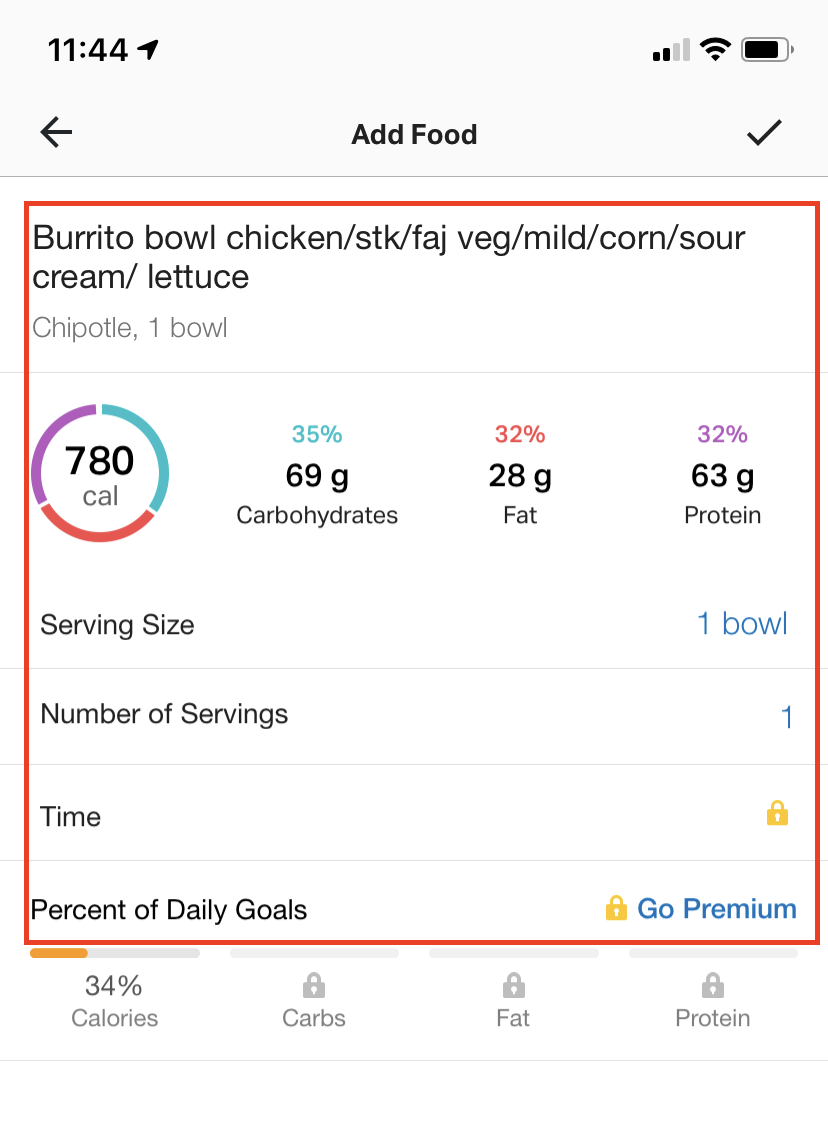Select the 28 g Fat stat
This screenshot has width=828, height=1125.
pyautogui.click(x=520, y=474)
